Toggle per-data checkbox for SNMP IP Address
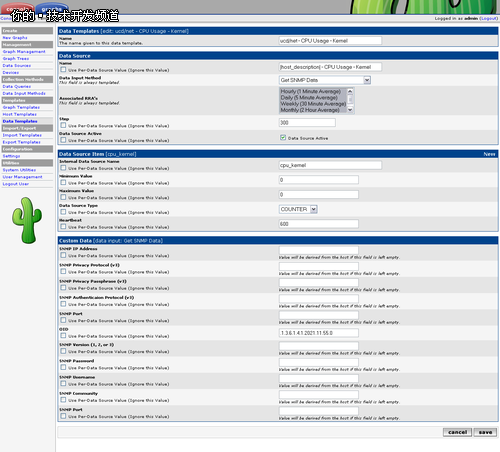This screenshot has width=500, height=452. click(63, 255)
